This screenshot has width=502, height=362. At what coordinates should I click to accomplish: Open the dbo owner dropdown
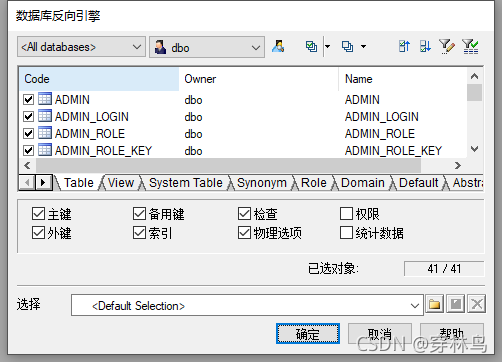[x=207, y=47]
